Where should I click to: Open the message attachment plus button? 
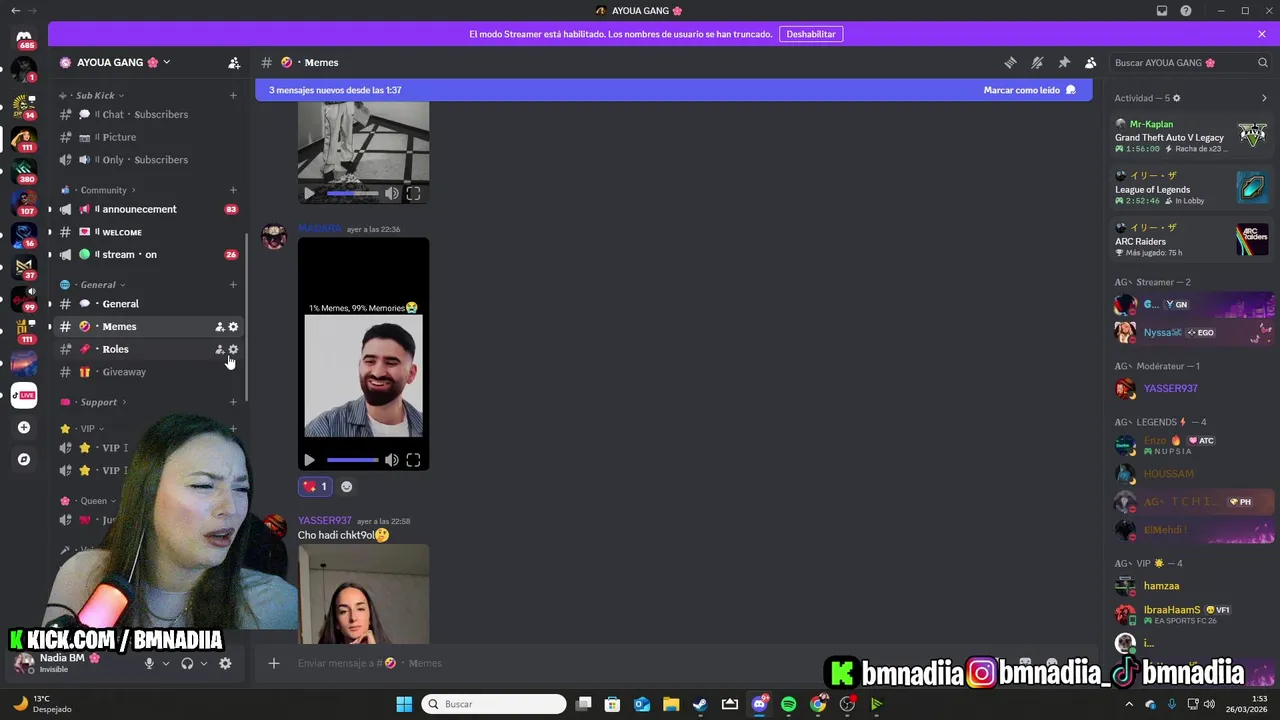pos(273,663)
